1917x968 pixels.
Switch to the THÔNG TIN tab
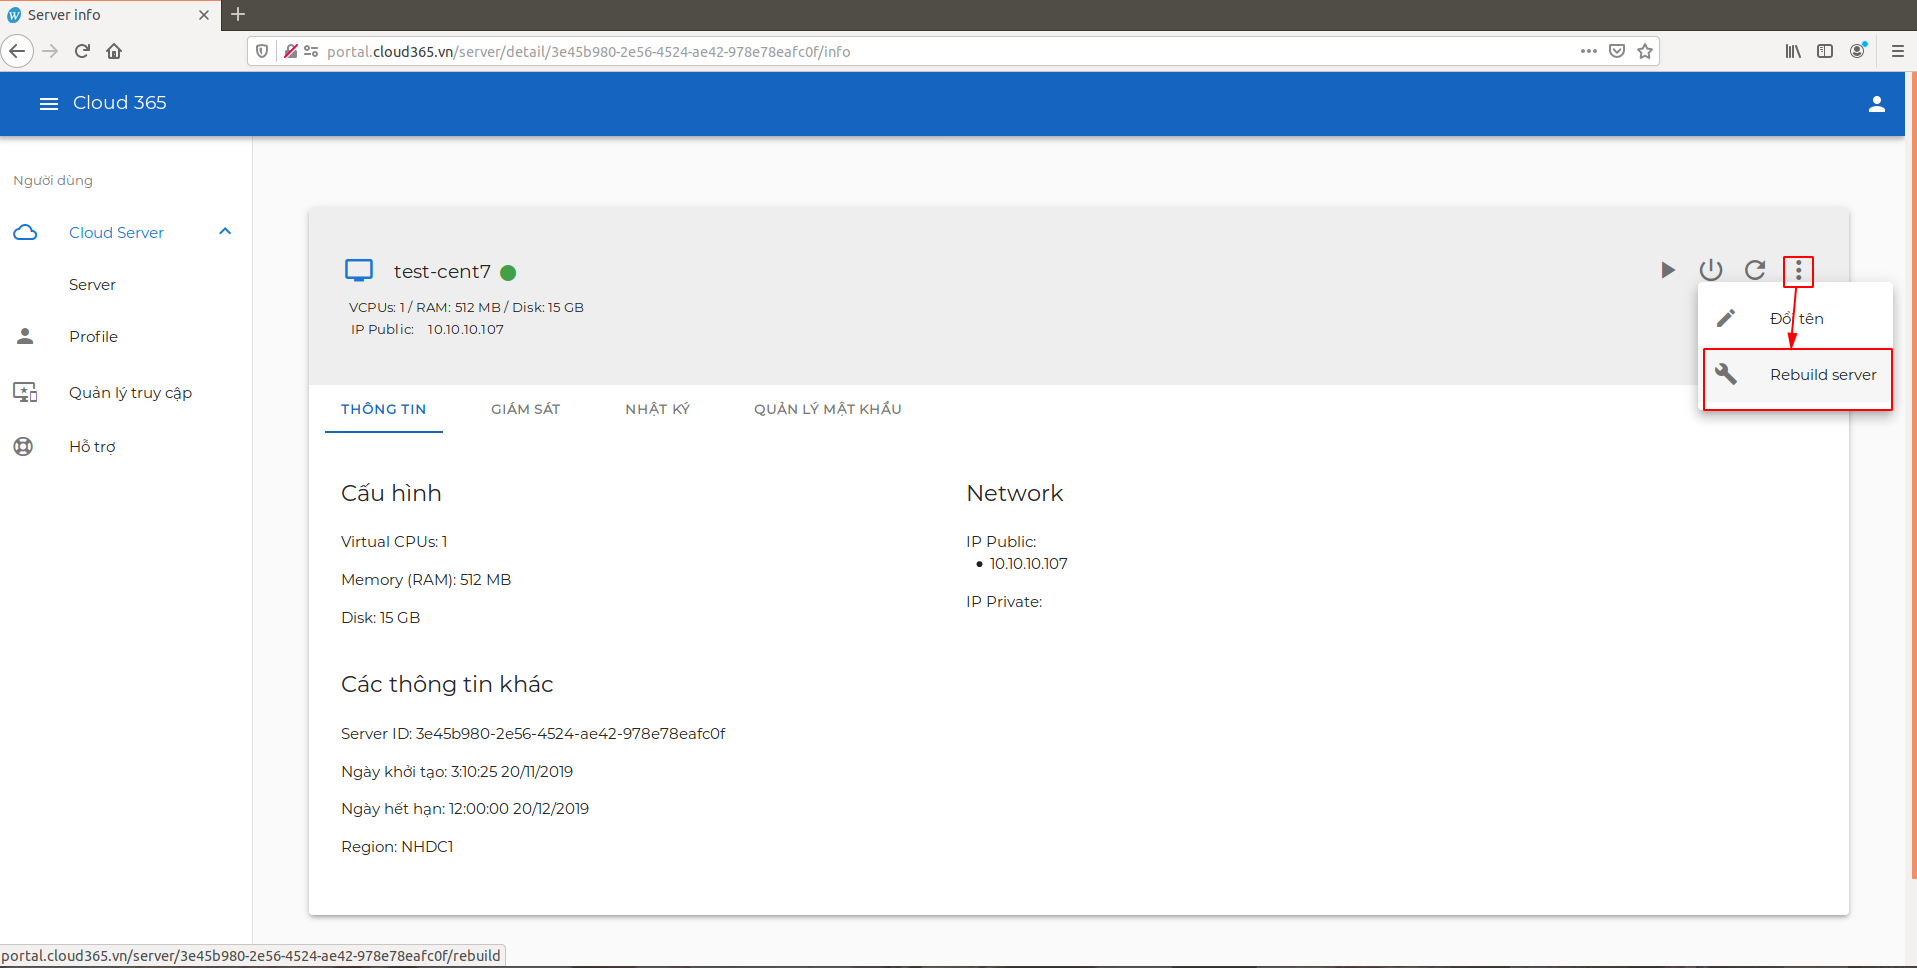click(384, 409)
